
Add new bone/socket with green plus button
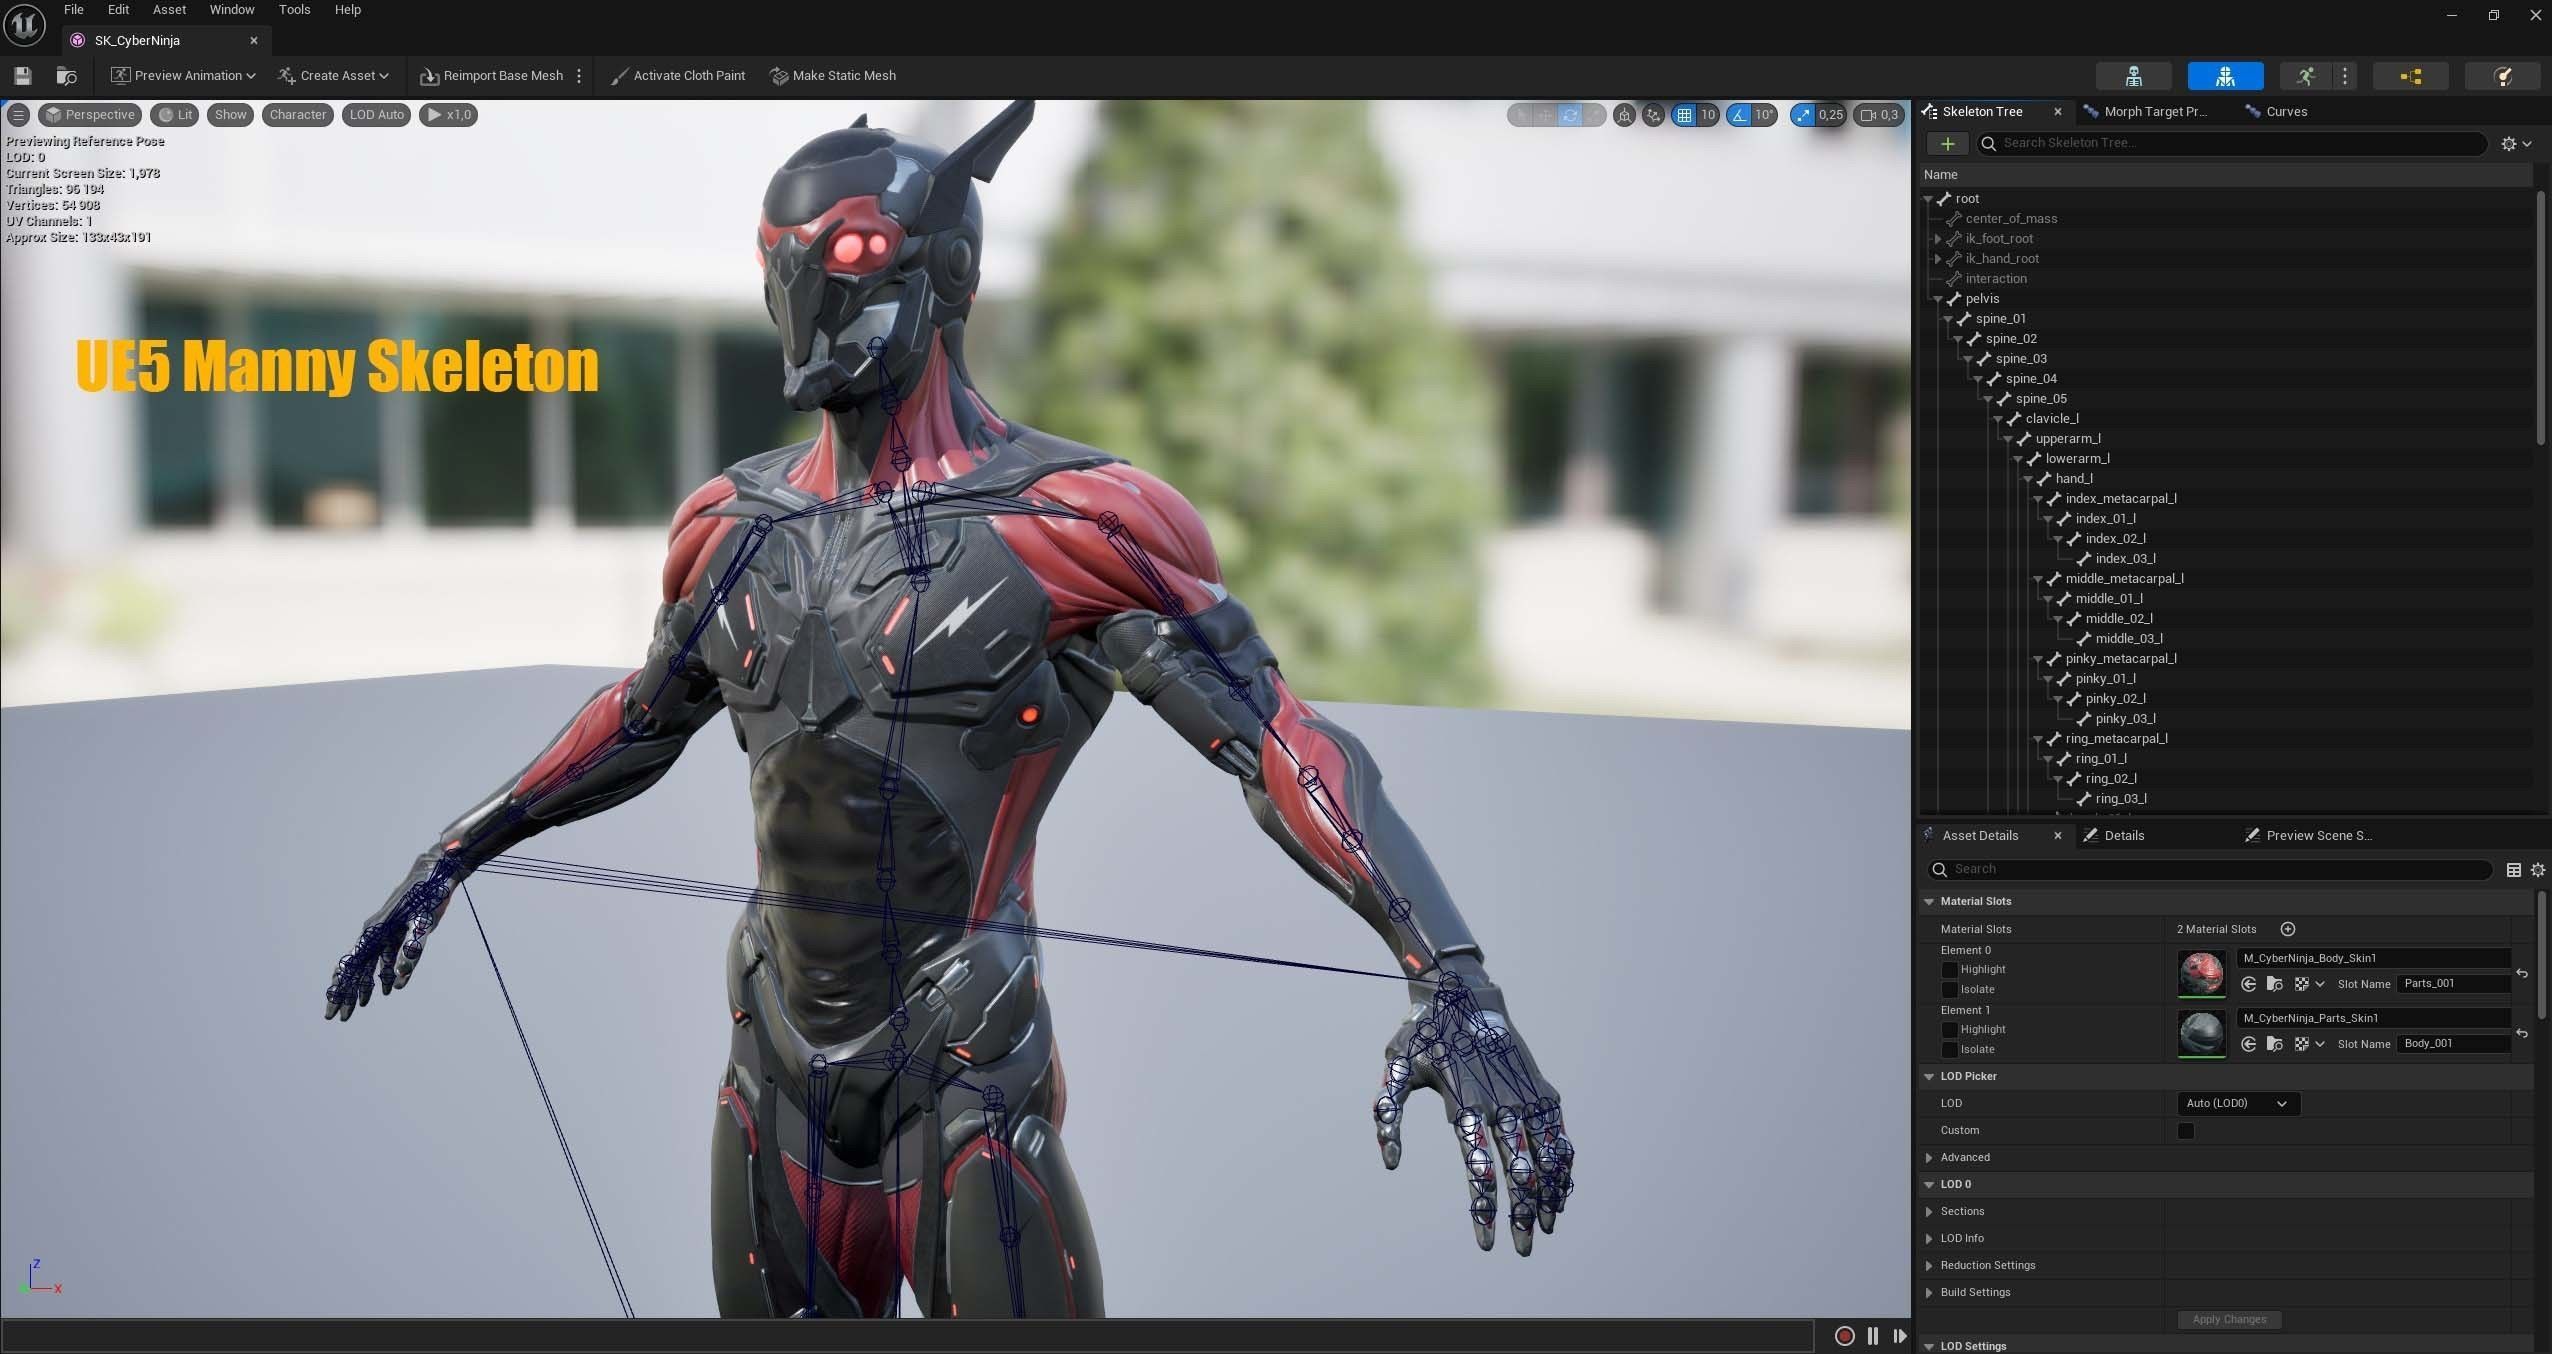click(1947, 144)
